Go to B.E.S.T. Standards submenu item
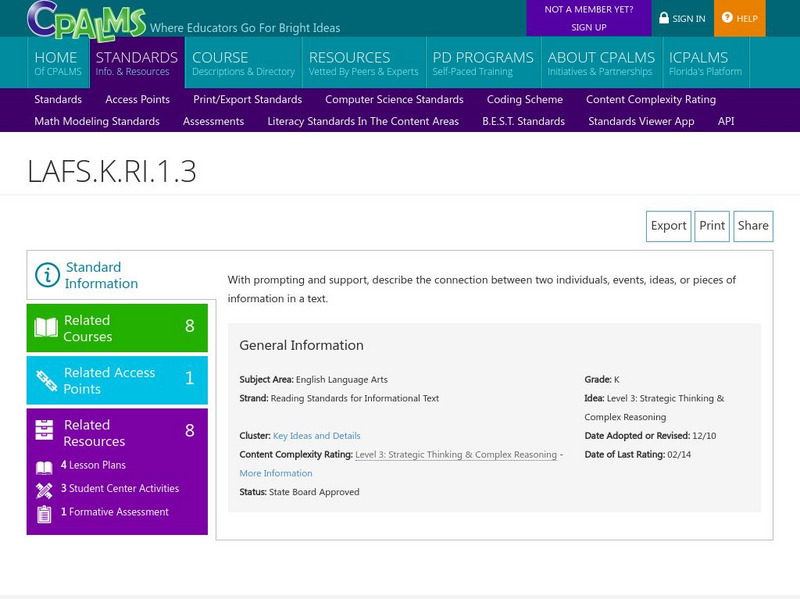The width and height of the screenshot is (800, 599). (523, 121)
